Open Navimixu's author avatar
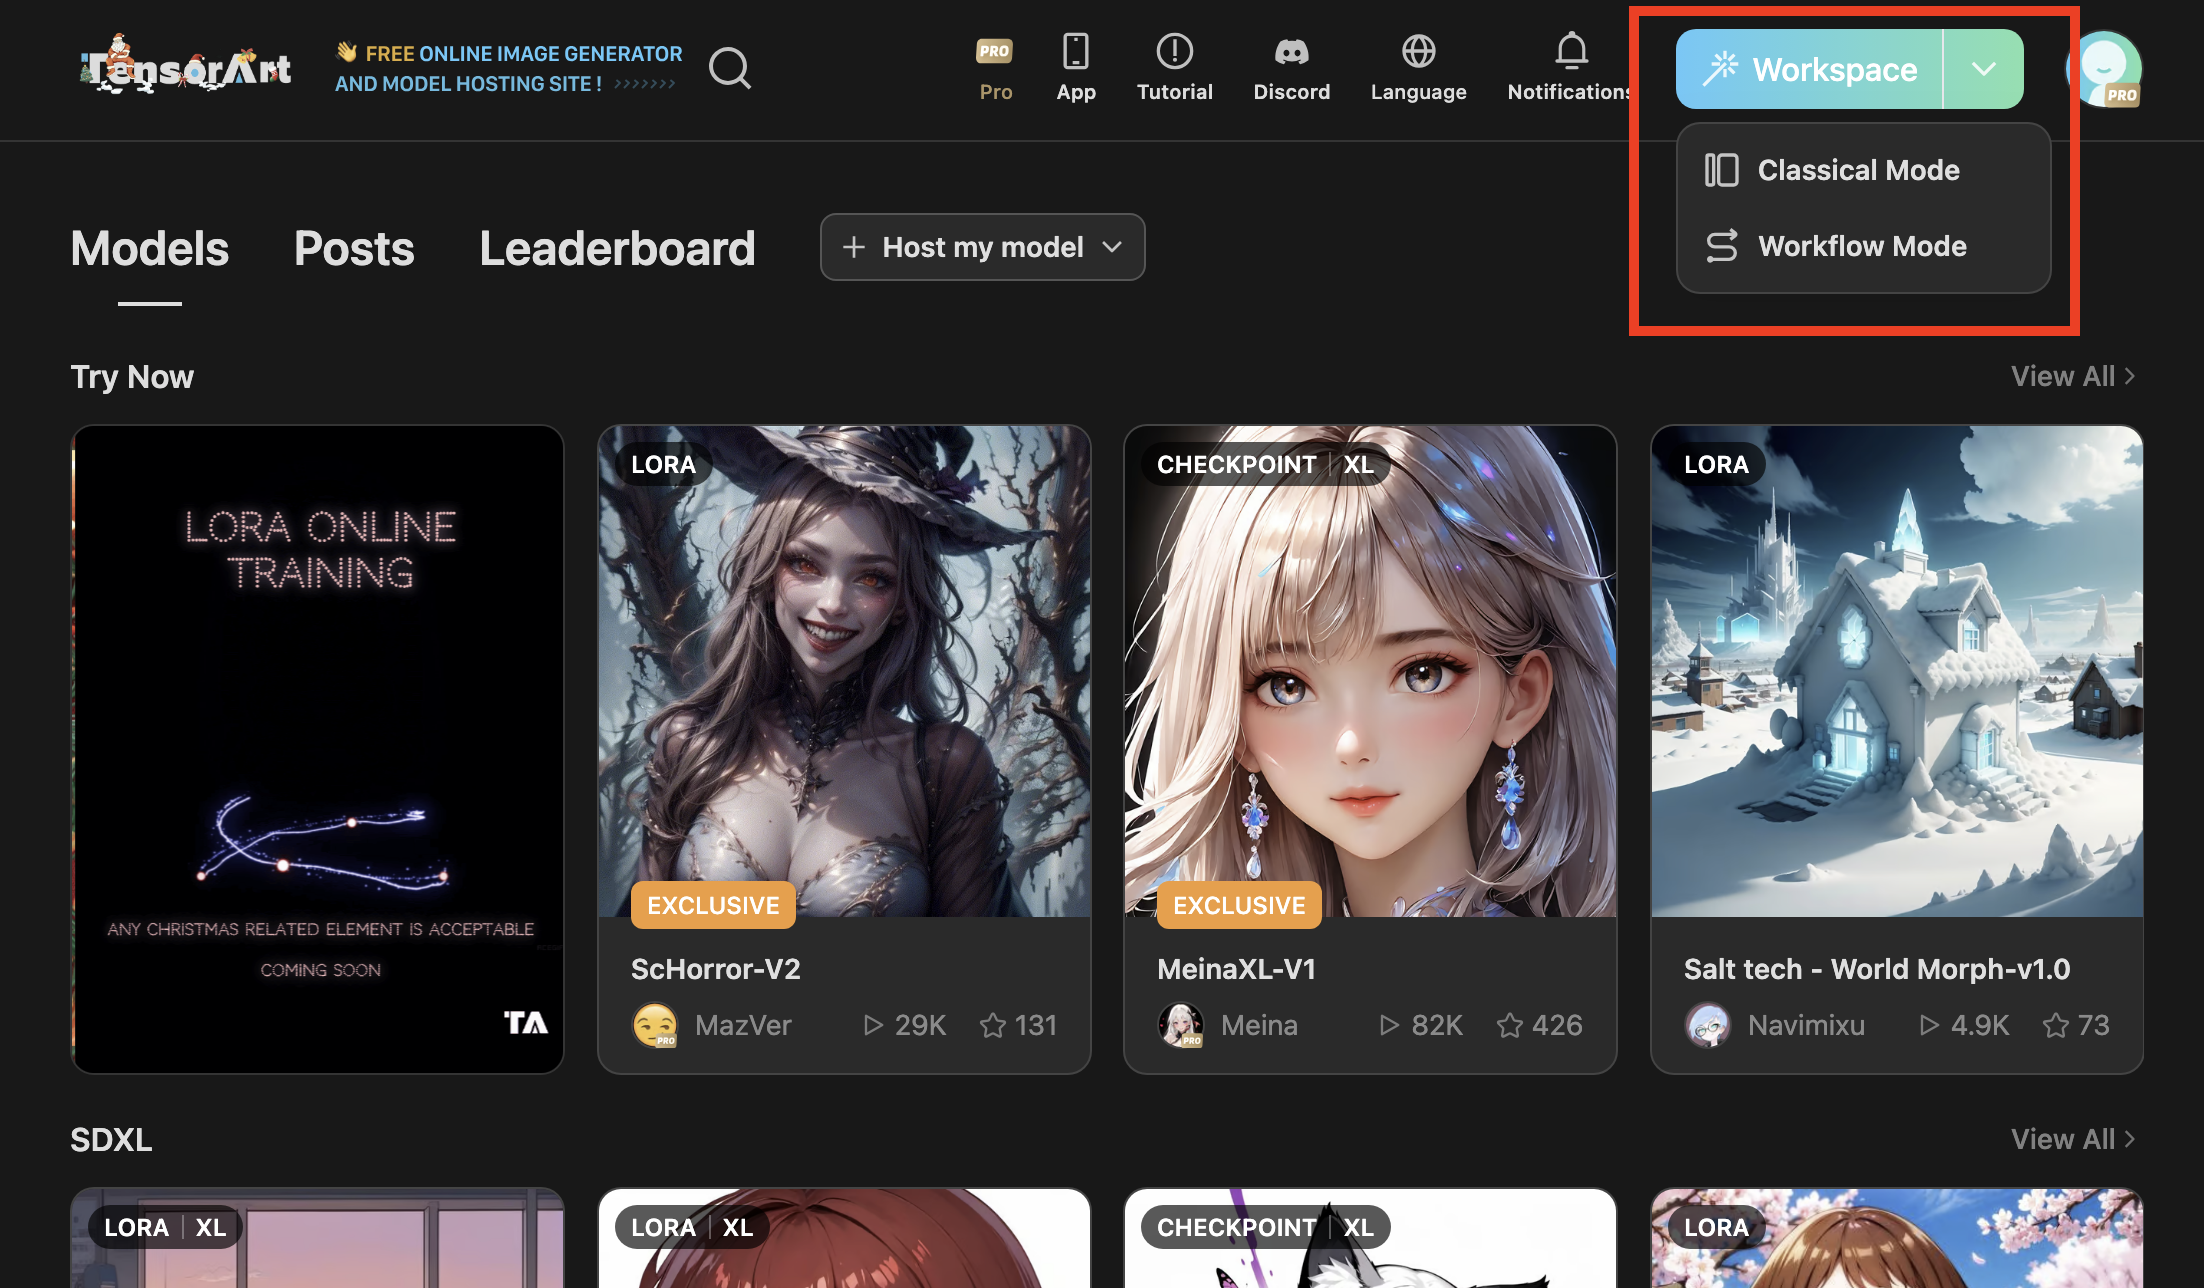The width and height of the screenshot is (2204, 1288). tap(1708, 1025)
